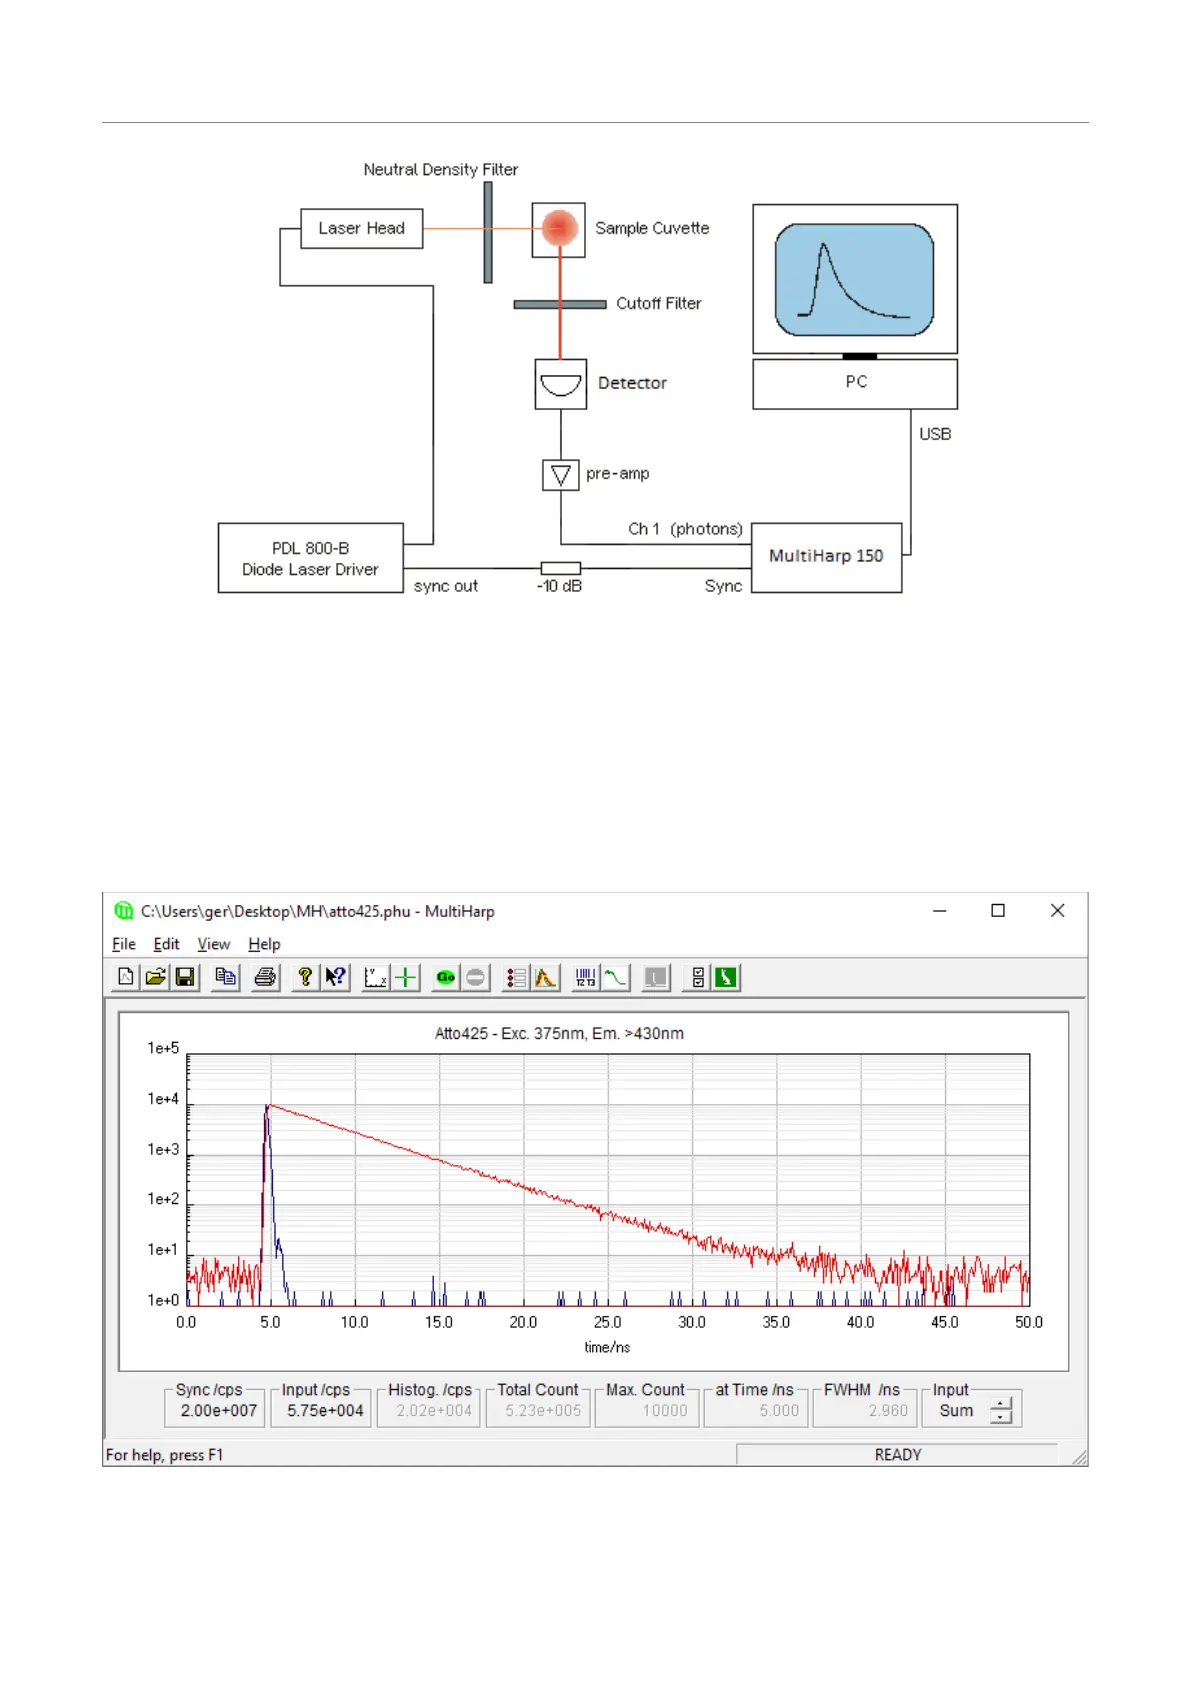Click the colored histogram curves icon
1191x1684 pixels.
tap(545, 977)
